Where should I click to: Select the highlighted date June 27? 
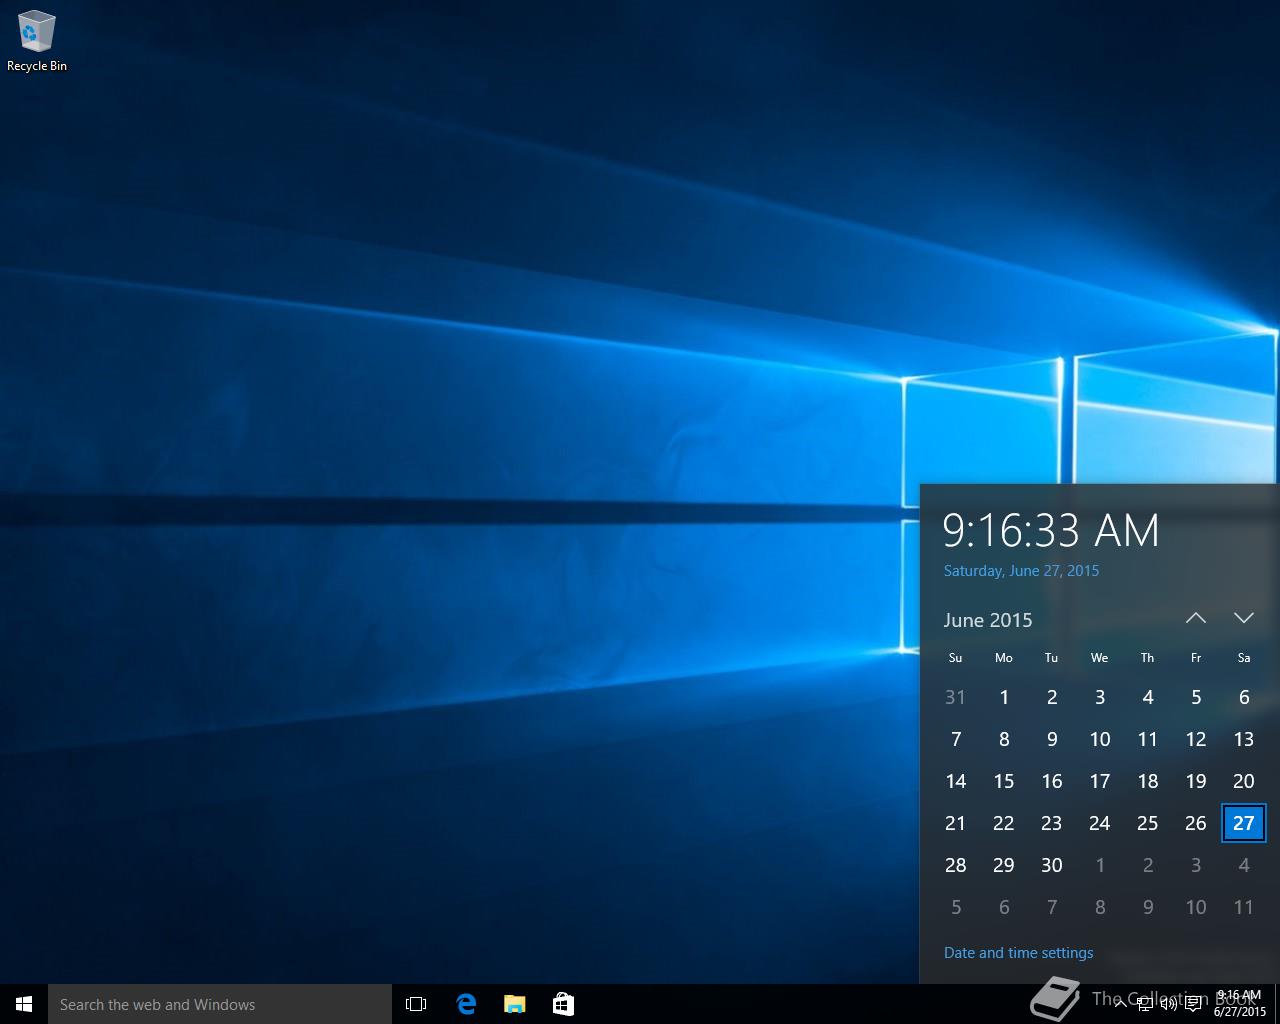click(1243, 823)
